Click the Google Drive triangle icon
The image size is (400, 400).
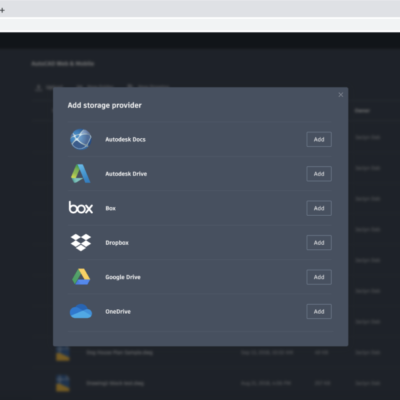(x=81, y=277)
